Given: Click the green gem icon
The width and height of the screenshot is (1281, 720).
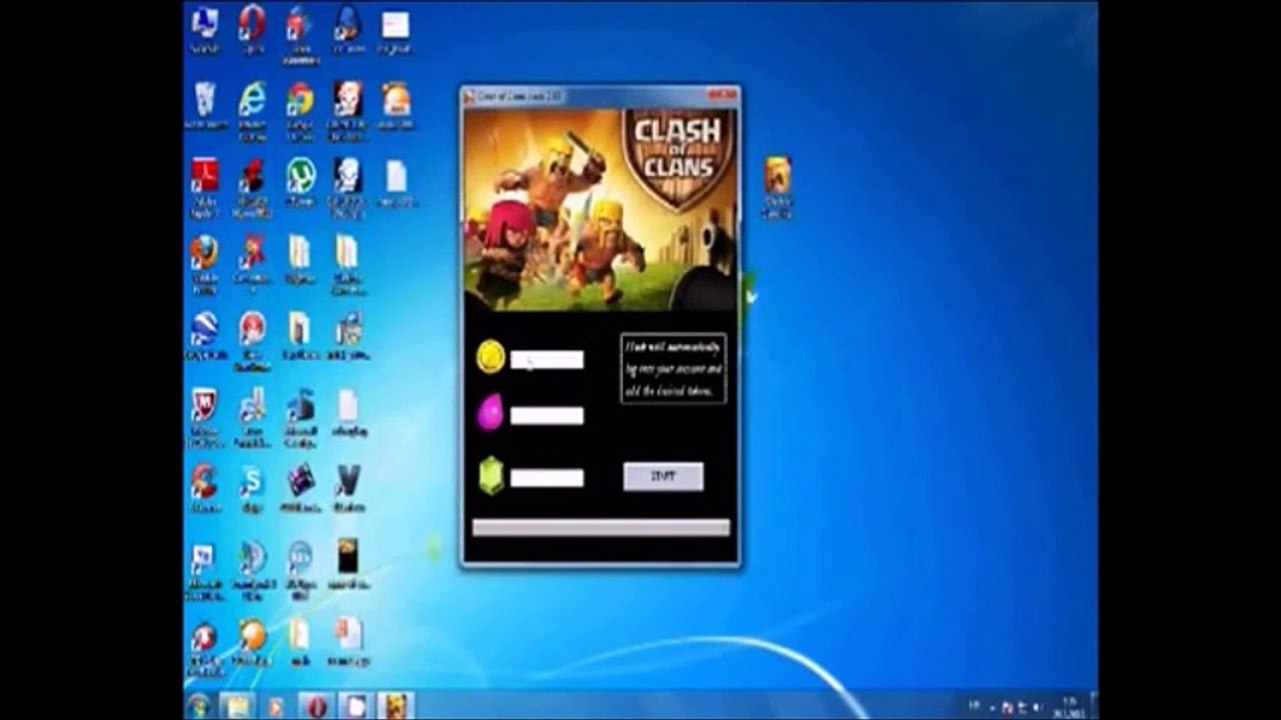Looking at the screenshot, I should click(x=490, y=474).
